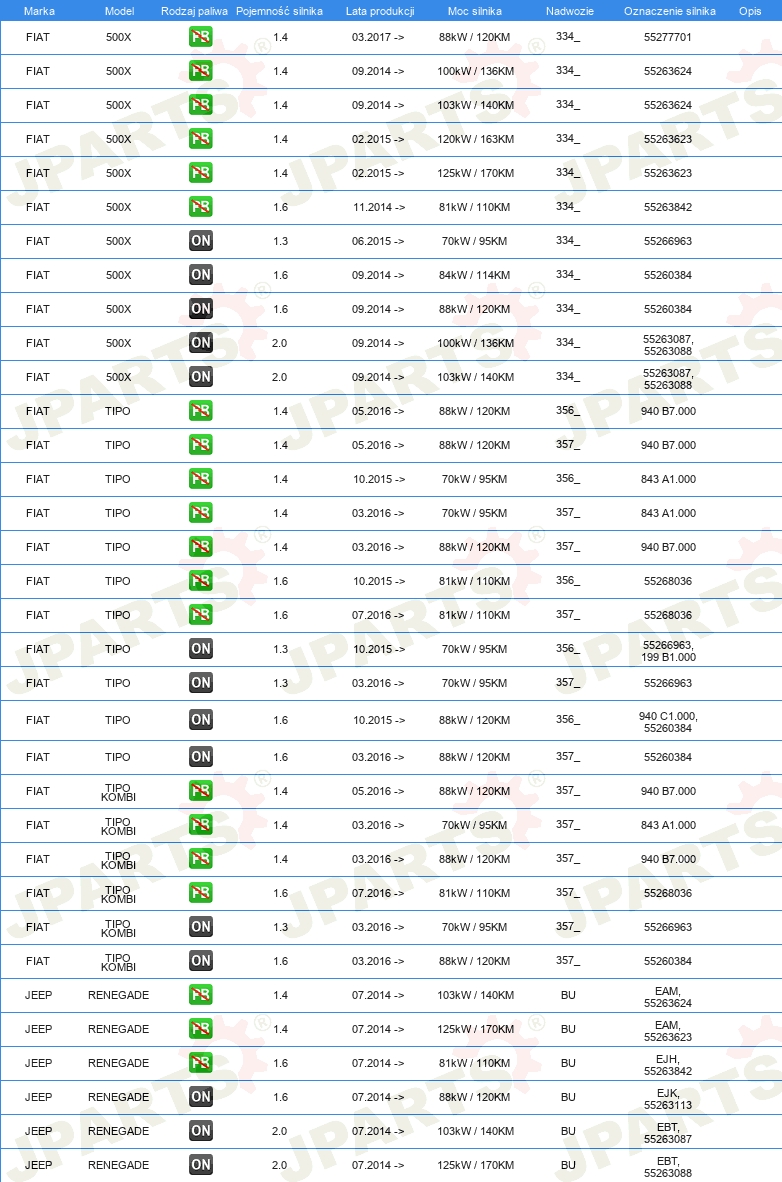Screen dimensions: 782x1182
Task: Click the Lata produkcji column header
Action: click(x=380, y=11)
